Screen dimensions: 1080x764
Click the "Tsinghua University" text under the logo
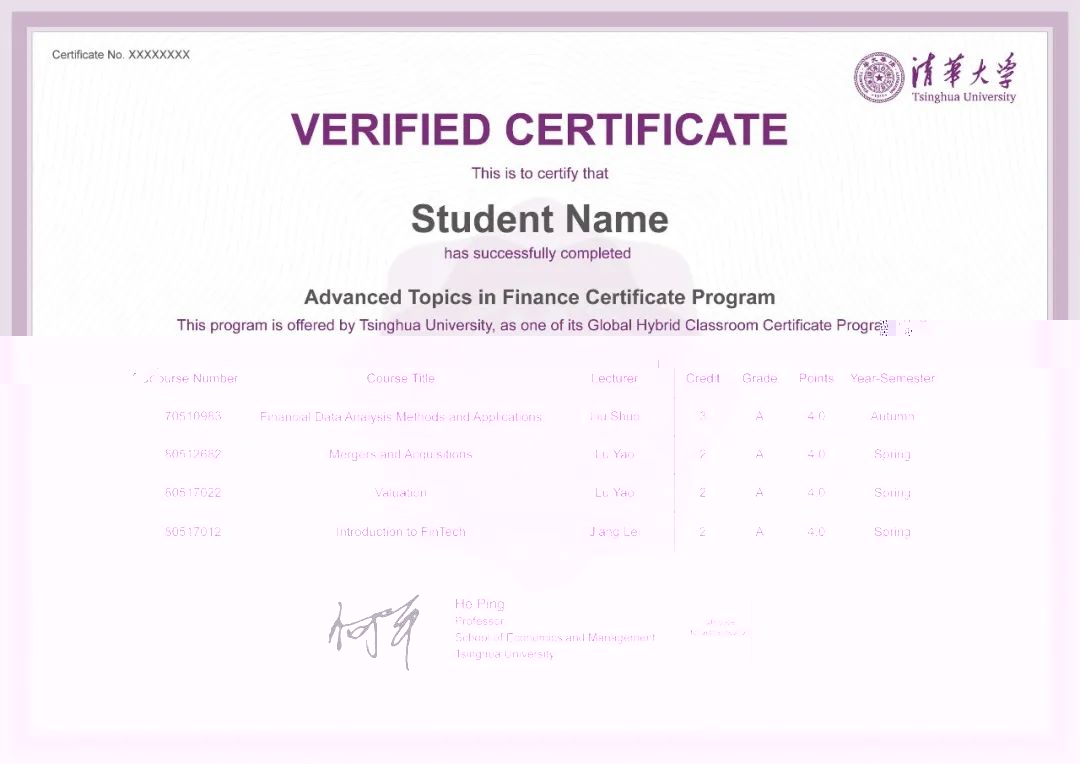964,97
